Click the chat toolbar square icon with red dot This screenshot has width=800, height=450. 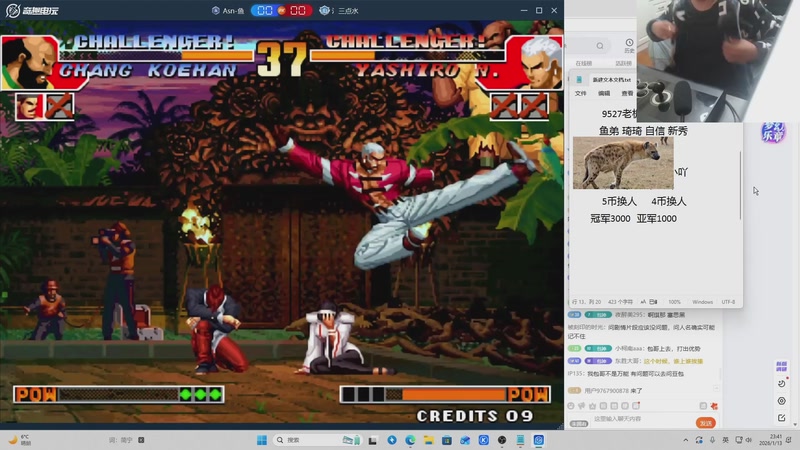tap(636, 406)
